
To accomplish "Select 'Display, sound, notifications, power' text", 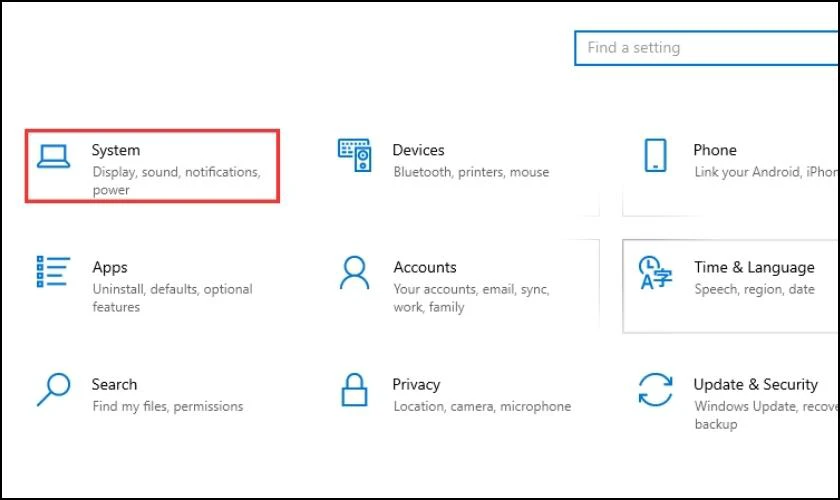I will (x=176, y=181).
